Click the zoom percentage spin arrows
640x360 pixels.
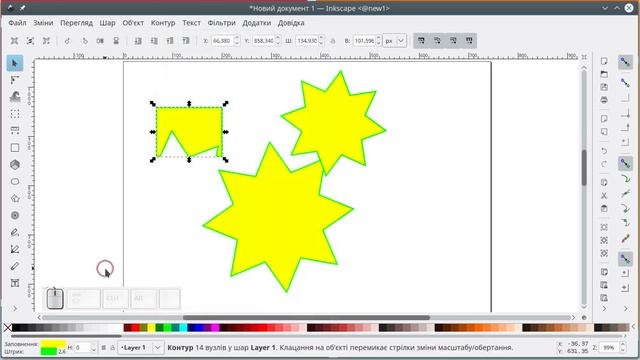pos(623,348)
